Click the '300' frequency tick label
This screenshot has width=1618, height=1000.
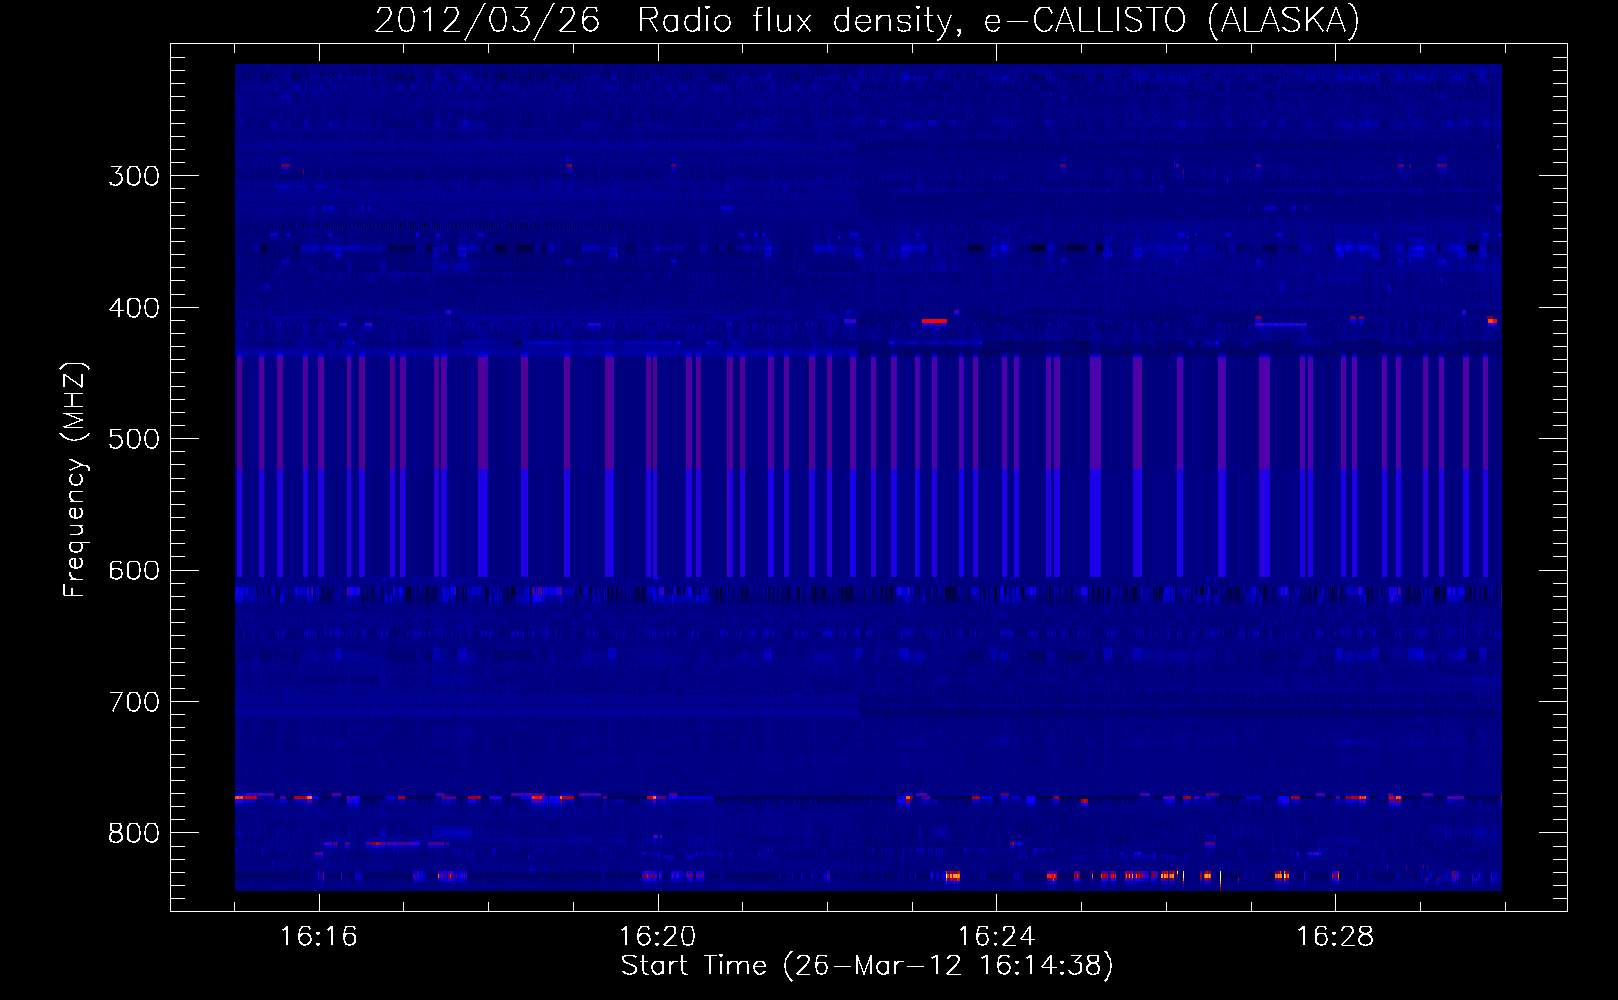[x=134, y=176]
